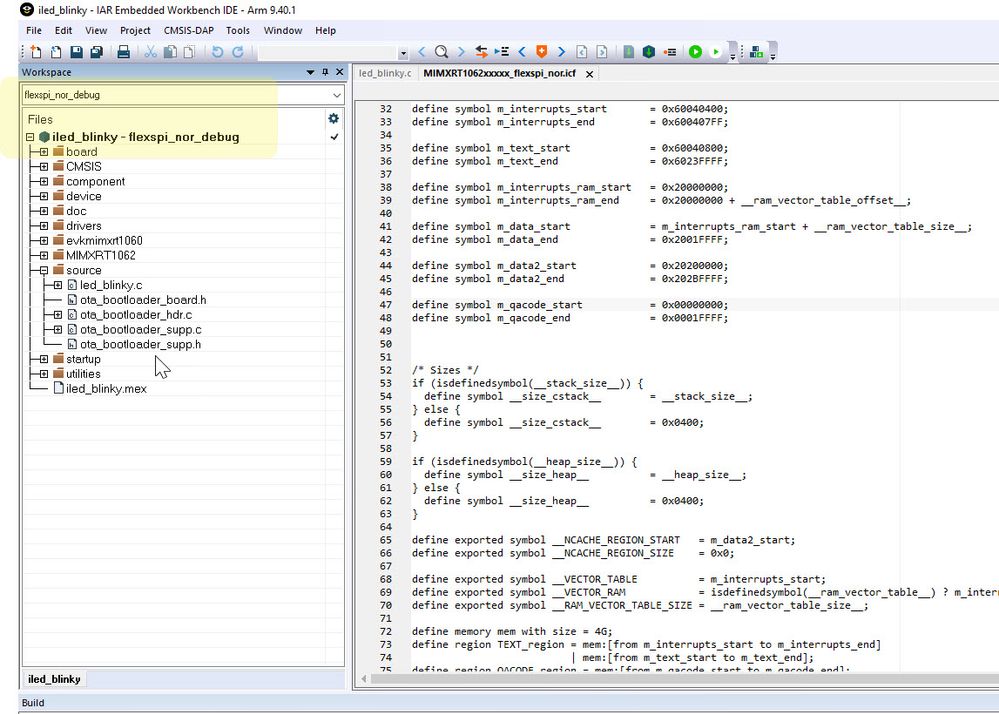
Task: Open Workspace panel options triangle
Action: [310, 73]
